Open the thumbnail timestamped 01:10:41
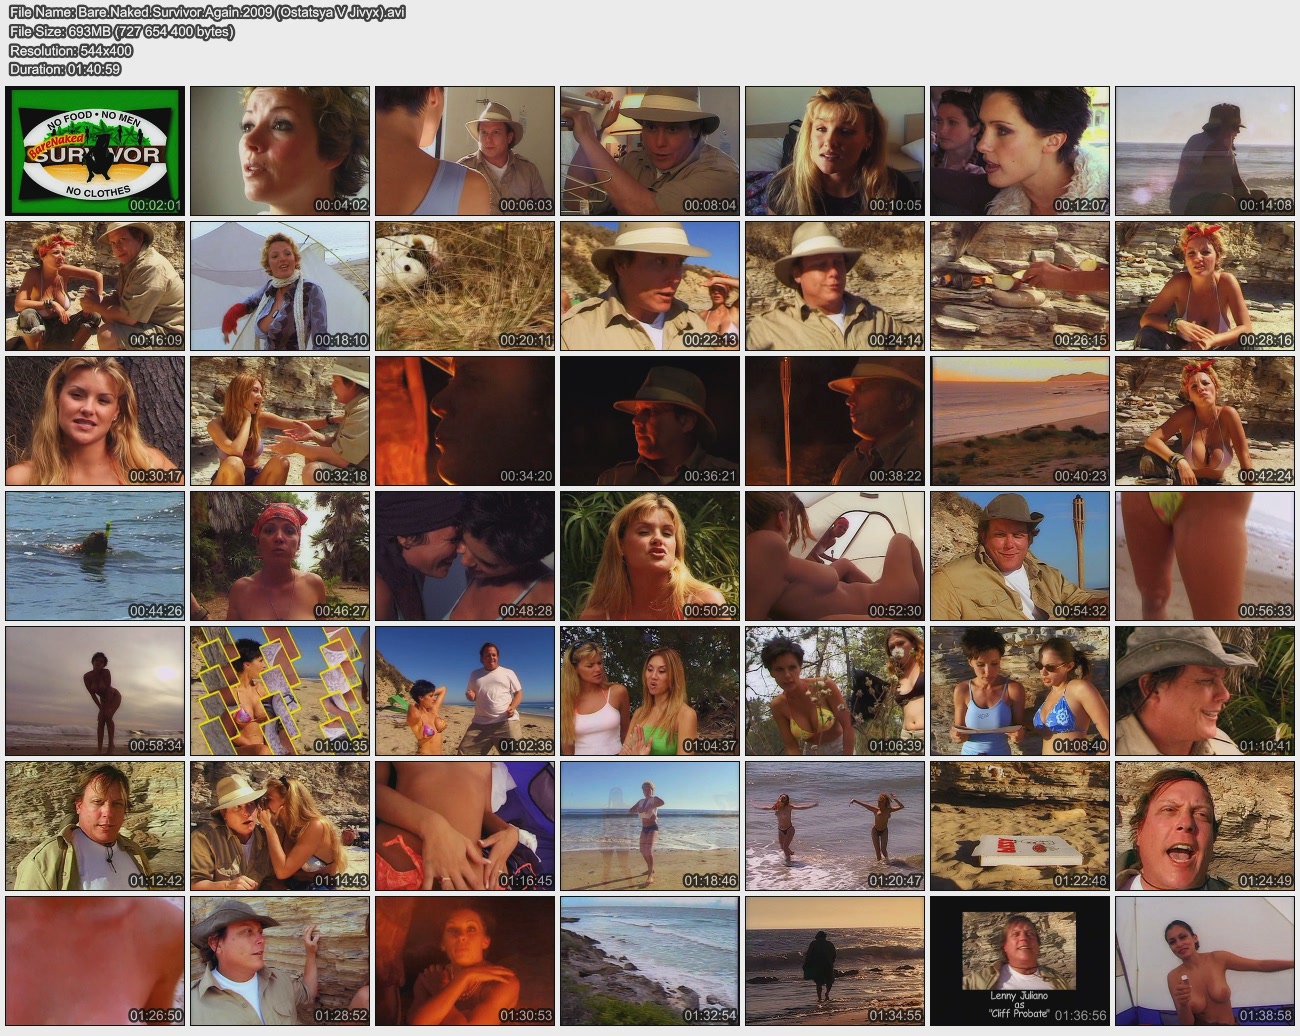Viewport: 1300px width, 1036px height. click(1205, 691)
